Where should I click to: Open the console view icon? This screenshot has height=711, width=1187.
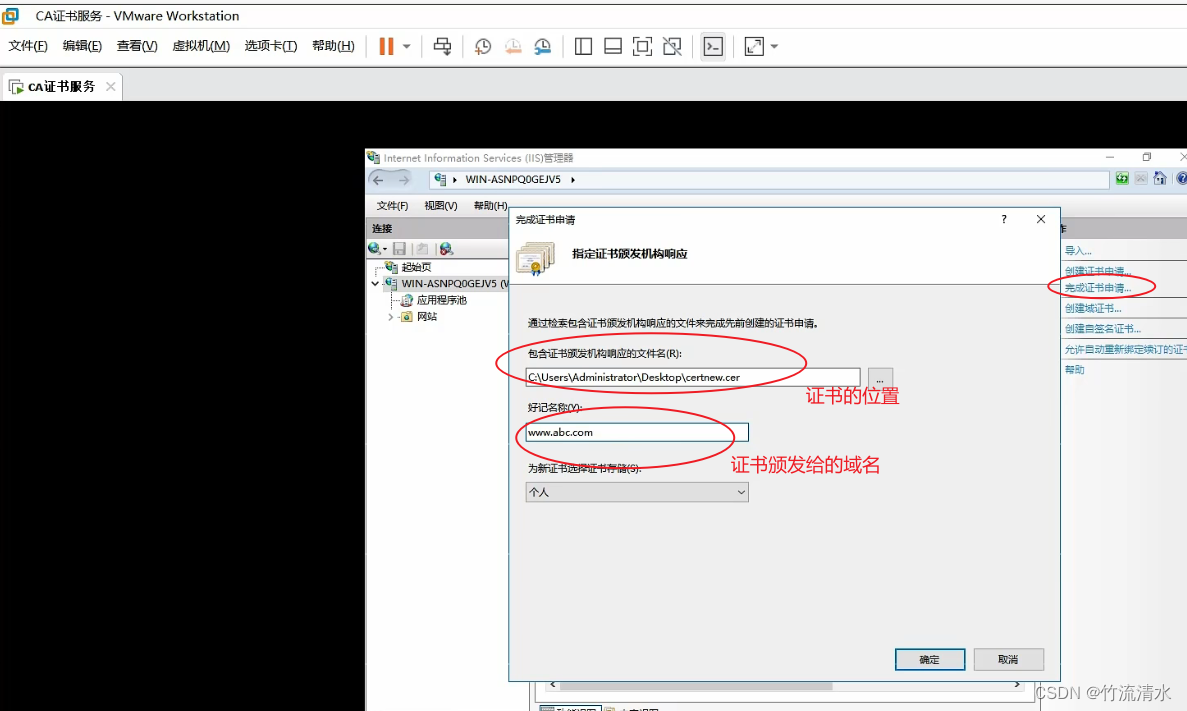pyautogui.click(x=713, y=46)
